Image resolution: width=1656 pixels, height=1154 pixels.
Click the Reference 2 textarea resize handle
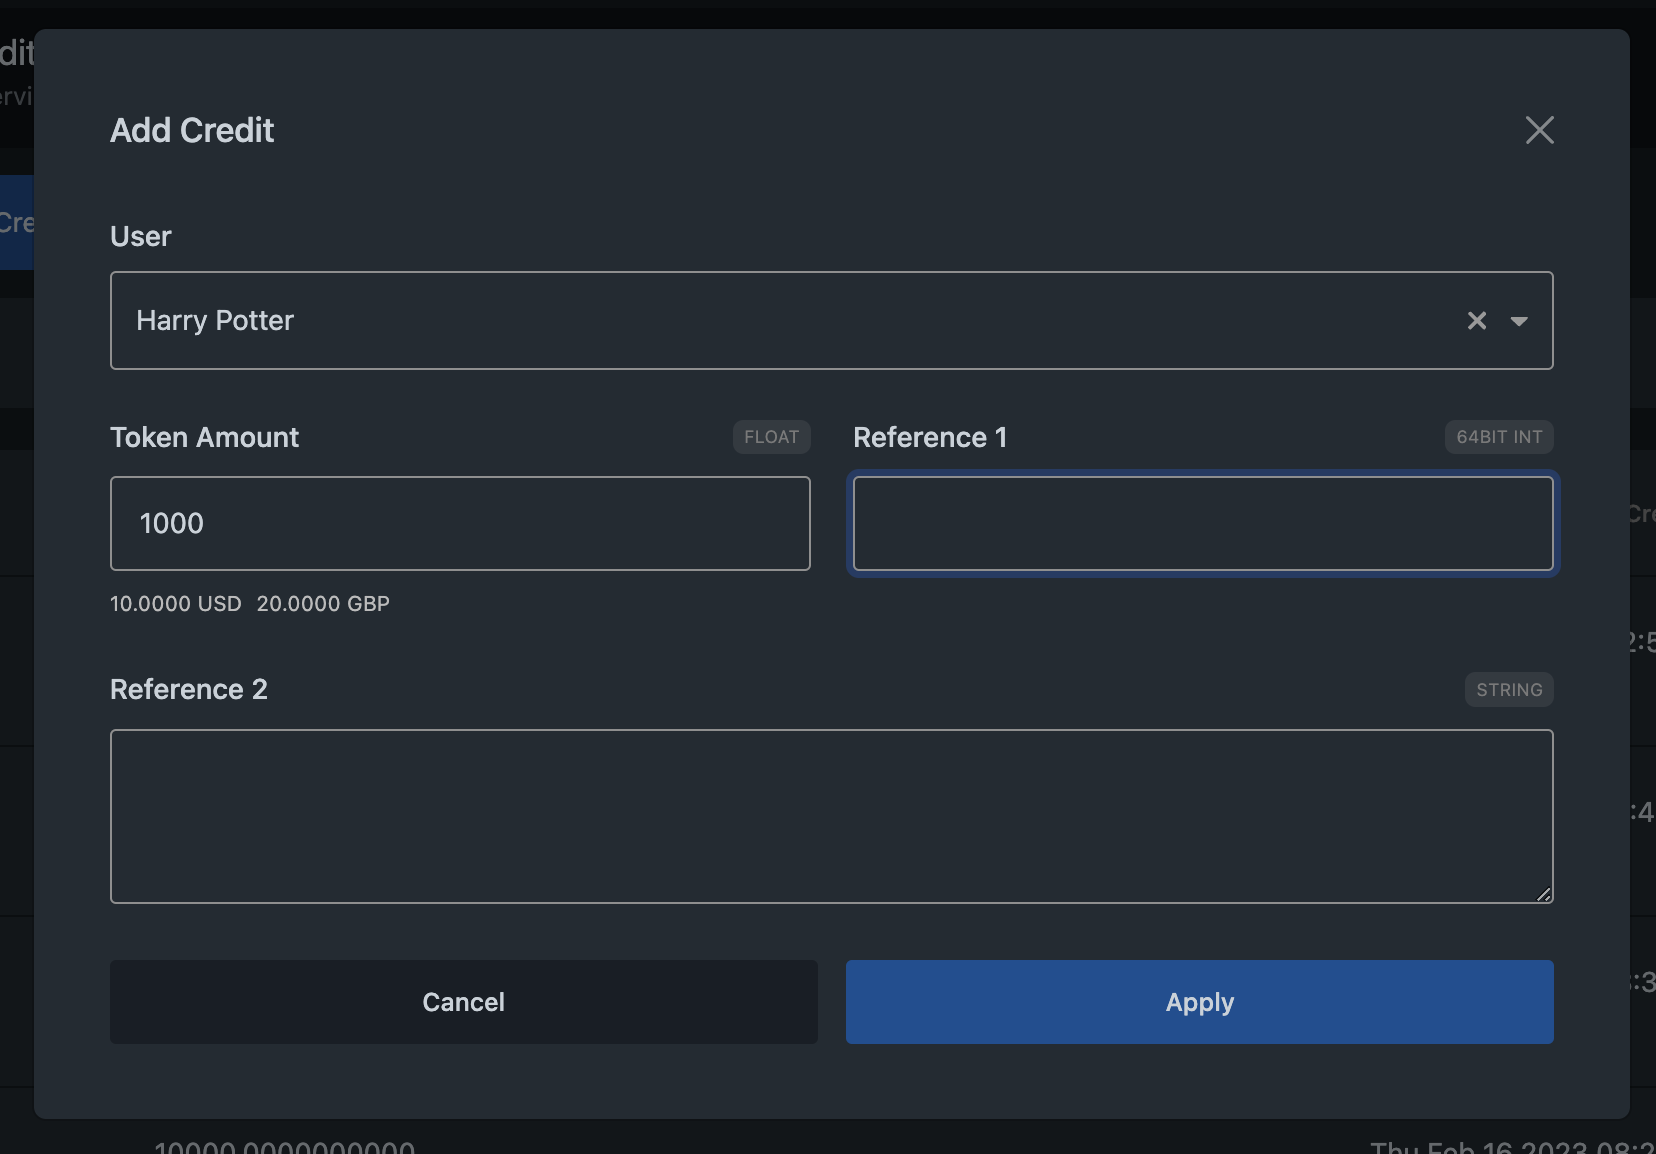coord(1544,894)
